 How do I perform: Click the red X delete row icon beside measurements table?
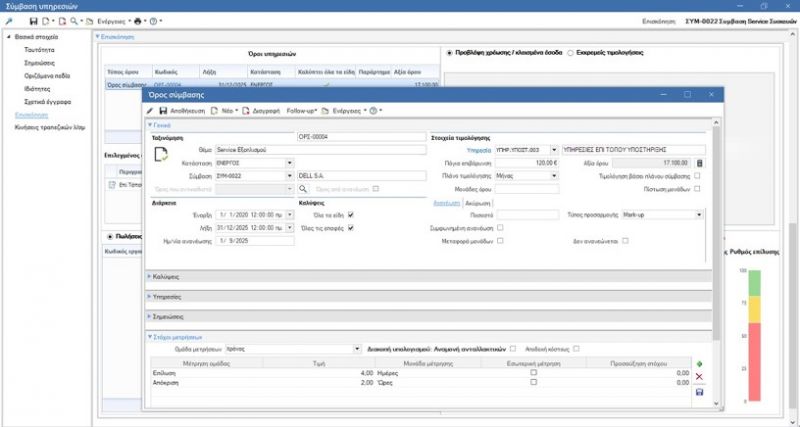click(x=699, y=377)
